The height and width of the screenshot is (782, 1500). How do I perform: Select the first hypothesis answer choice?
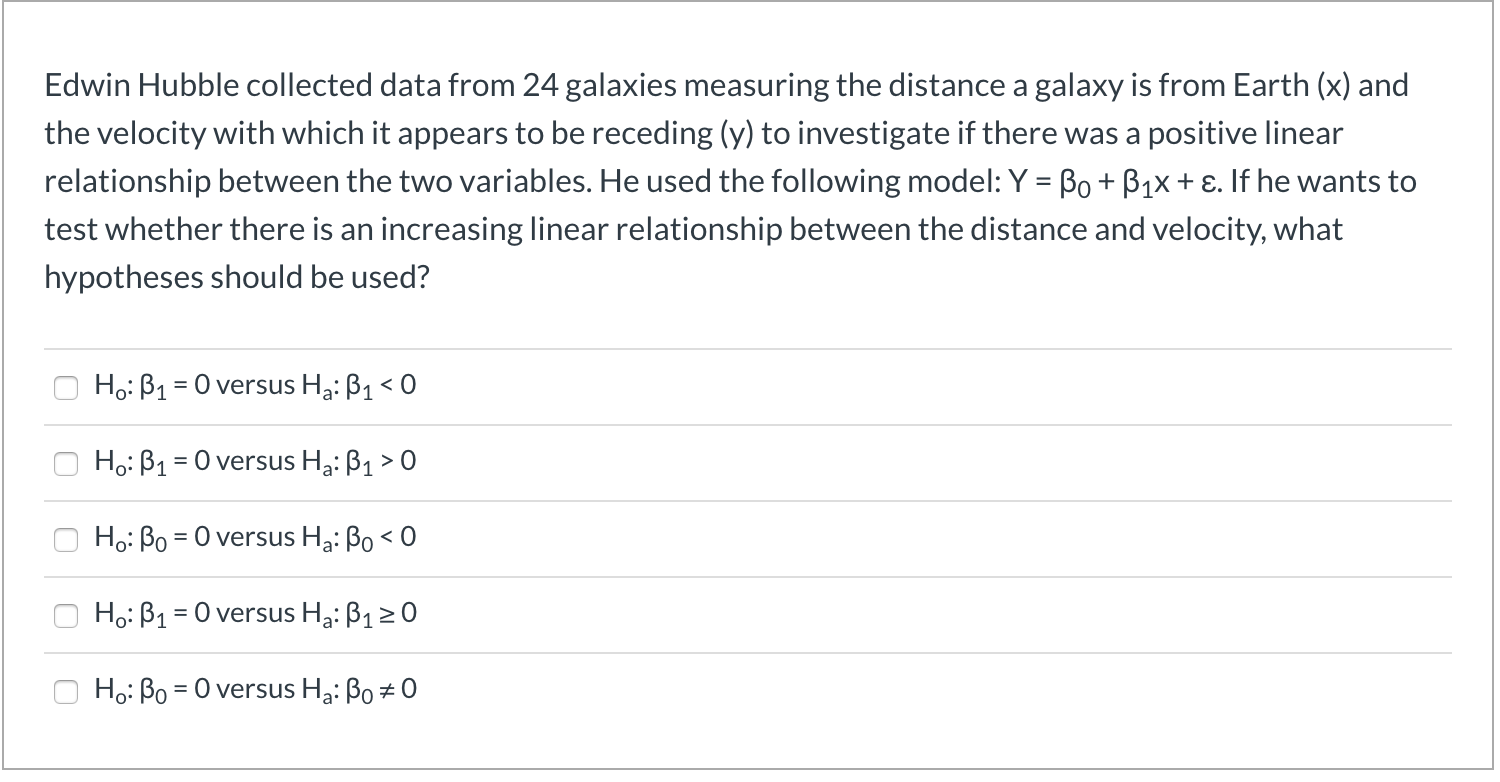(66, 387)
